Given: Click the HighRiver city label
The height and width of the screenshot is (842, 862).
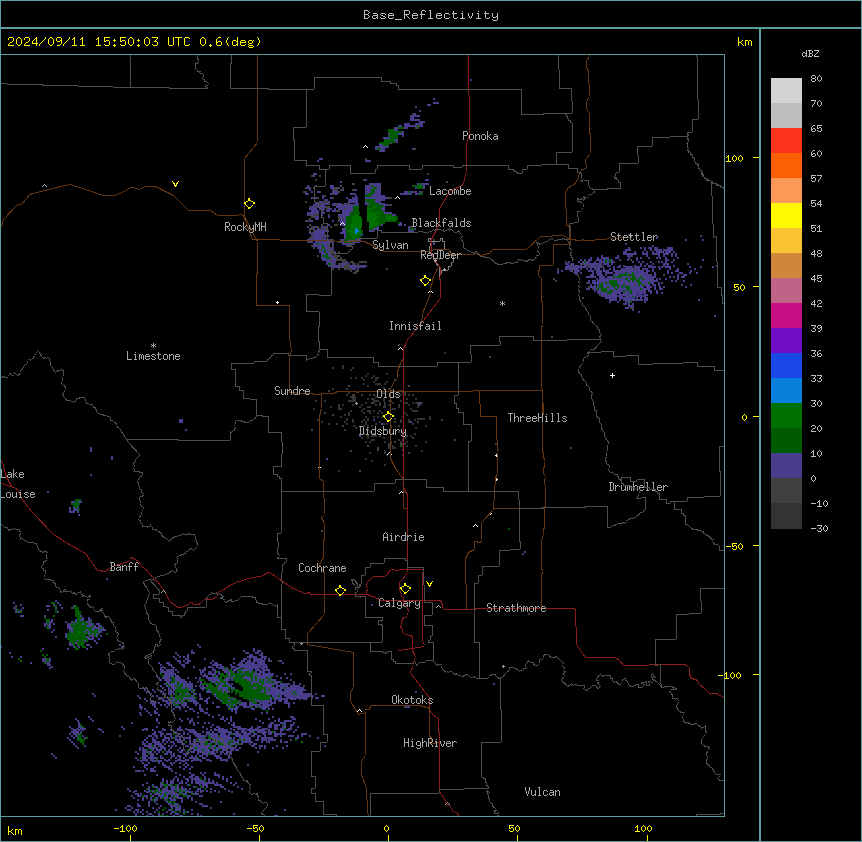Looking at the screenshot, I should click(430, 743).
